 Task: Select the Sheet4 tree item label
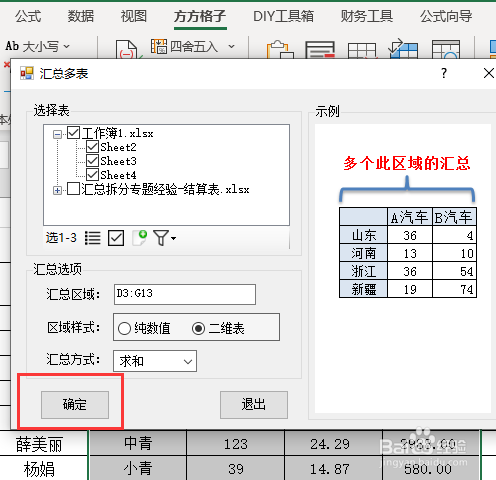click(118, 175)
